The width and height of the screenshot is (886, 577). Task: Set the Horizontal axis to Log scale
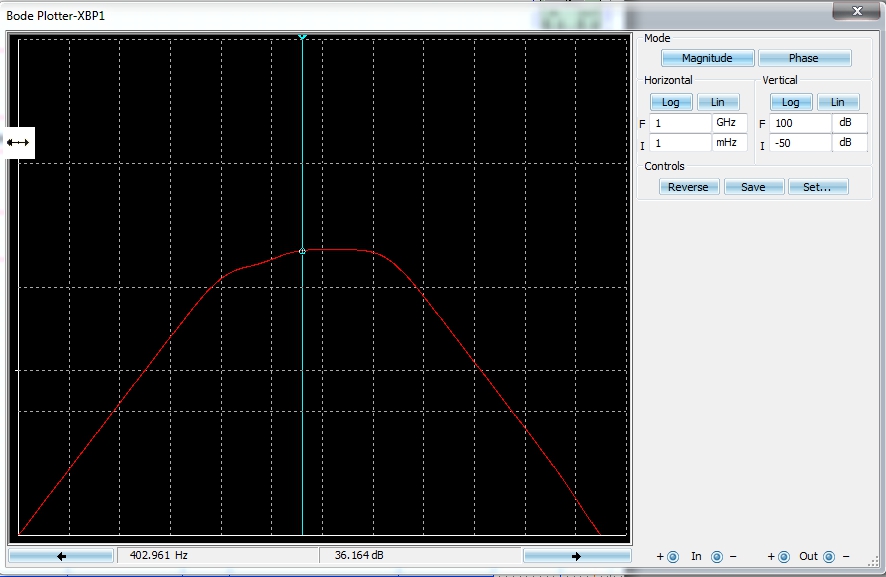(x=671, y=102)
